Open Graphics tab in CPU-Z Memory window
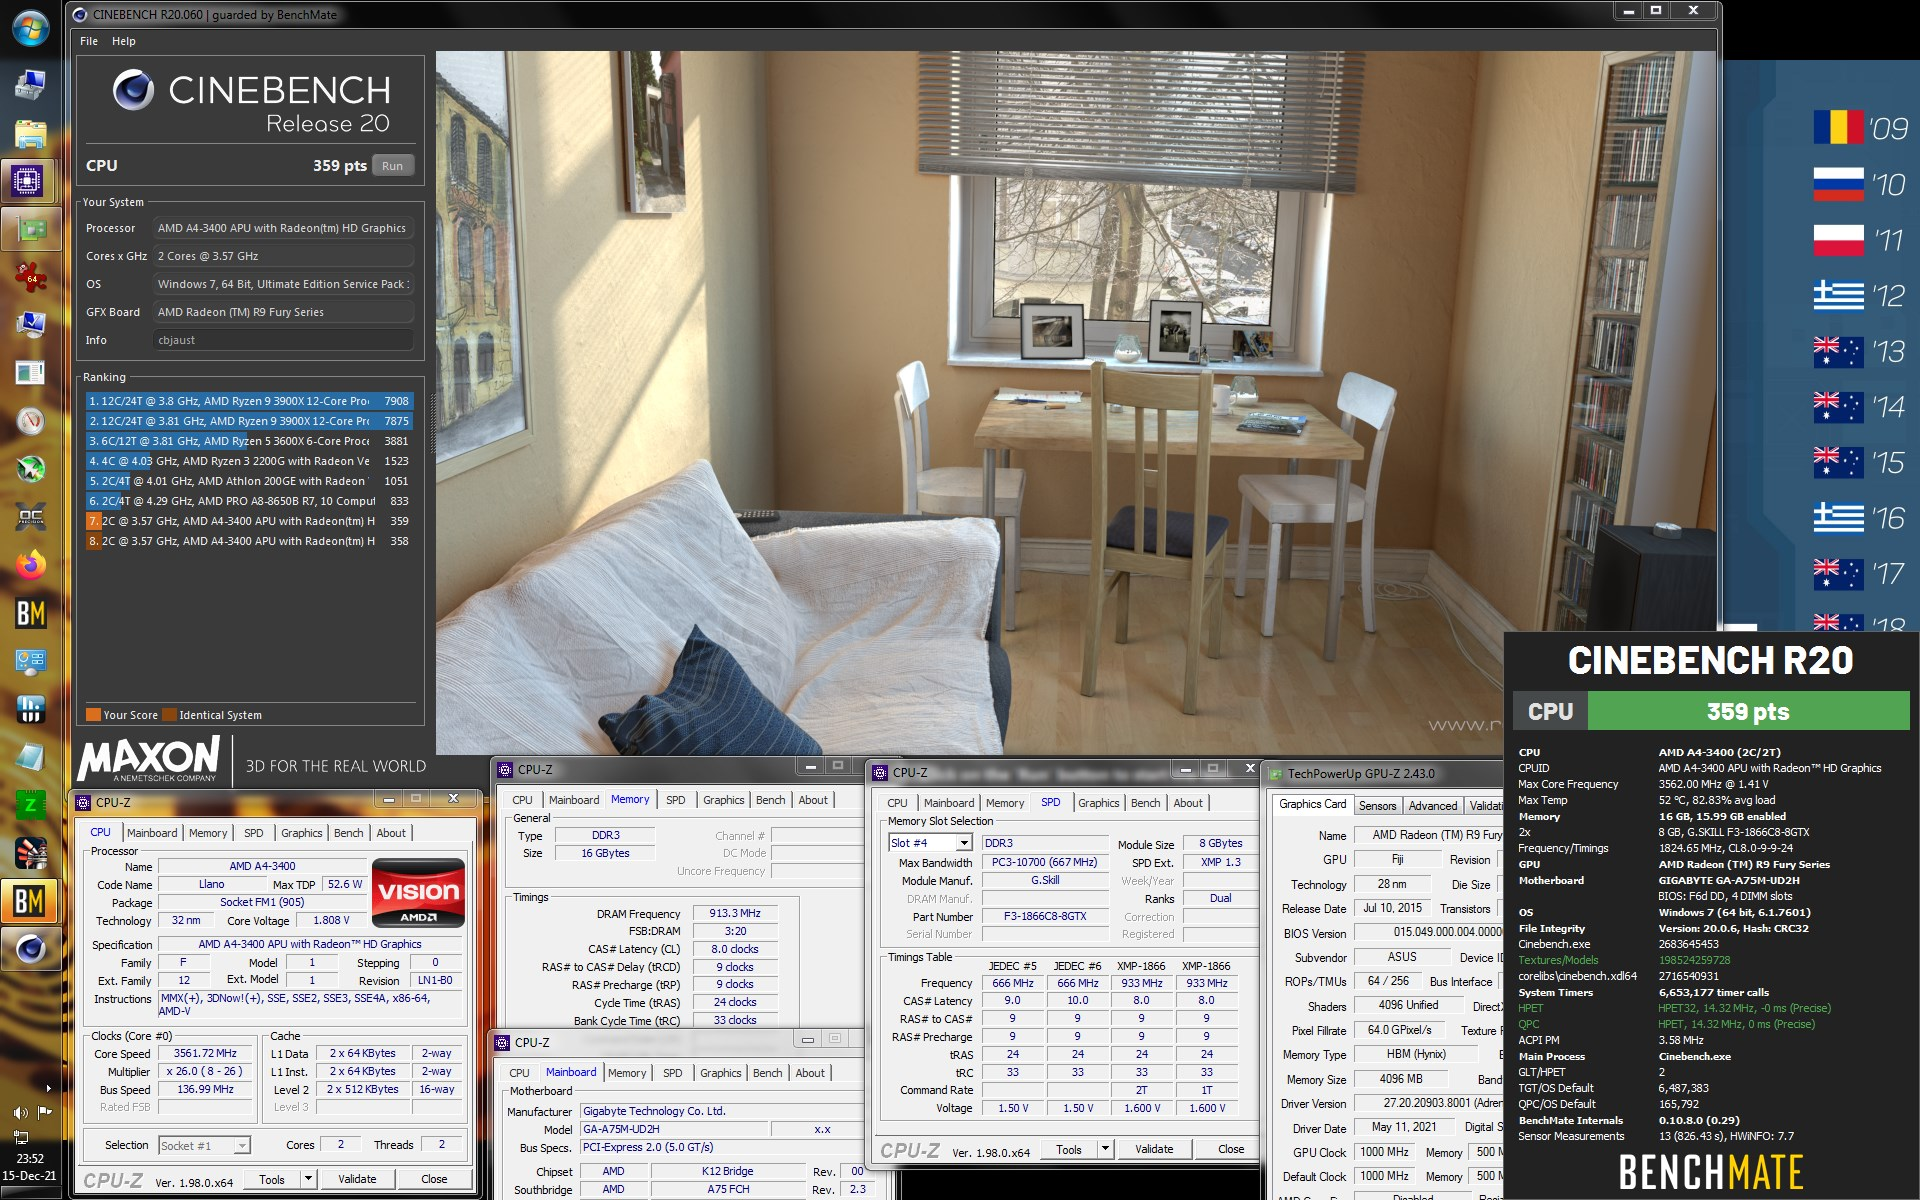The width and height of the screenshot is (1920, 1200). coord(723,800)
